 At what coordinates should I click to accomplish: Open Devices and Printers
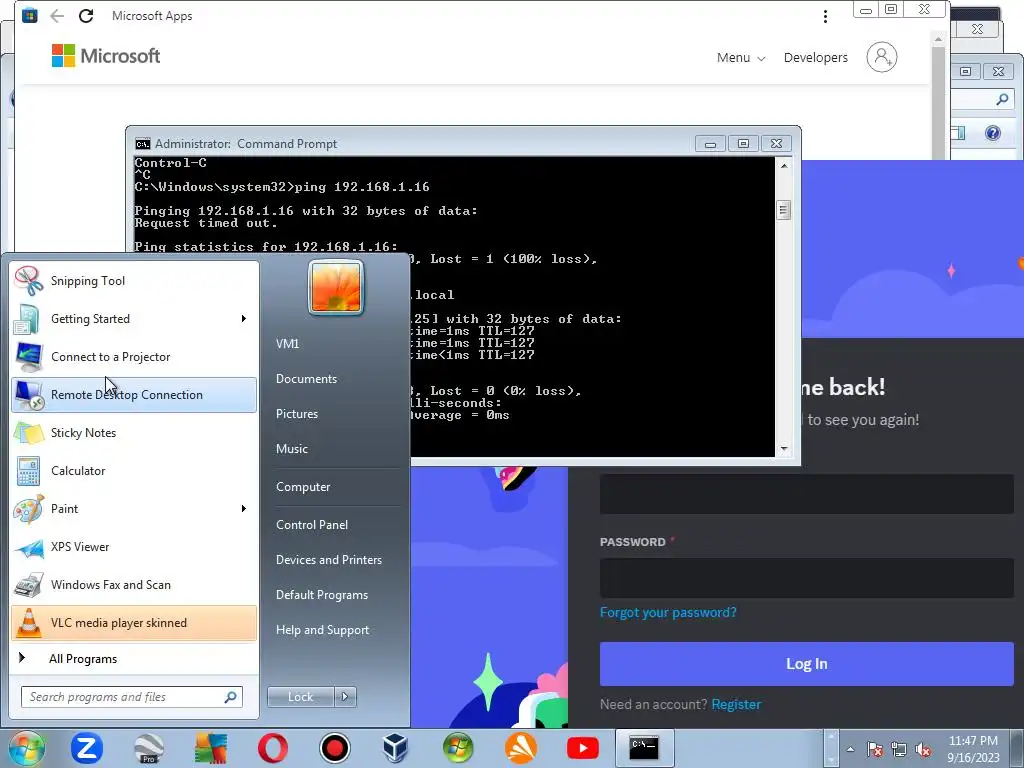point(328,560)
